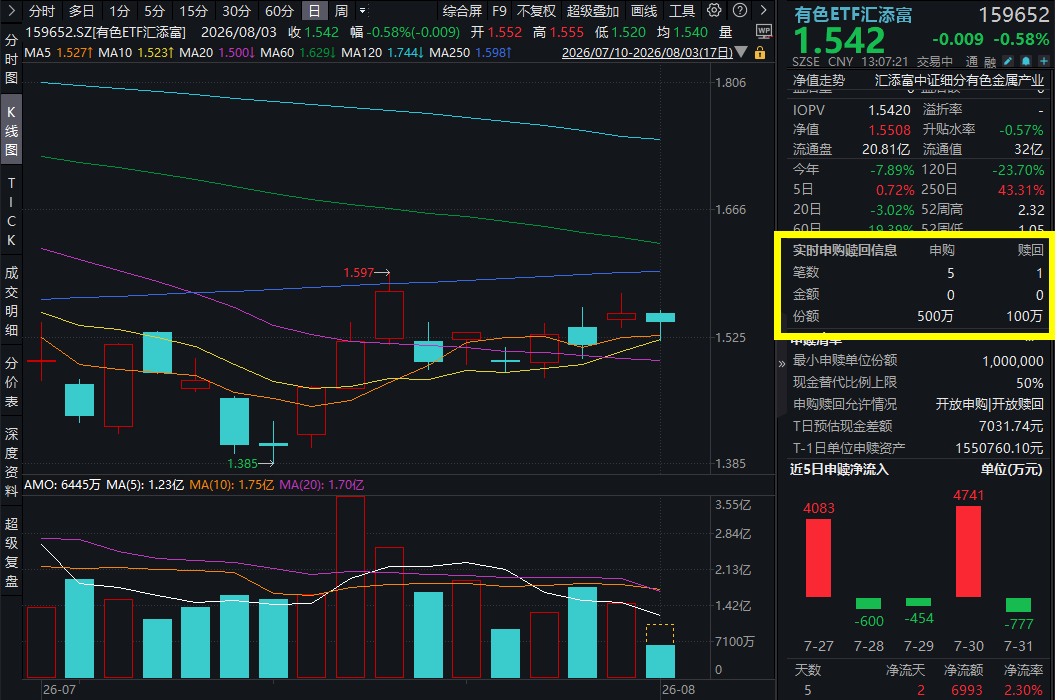Image resolution: width=1055 pixels, height=700 pixels.
Task: Click the 申购赎回允许情况 value 开放申购|开放赎回
Action: pos(989,404)
